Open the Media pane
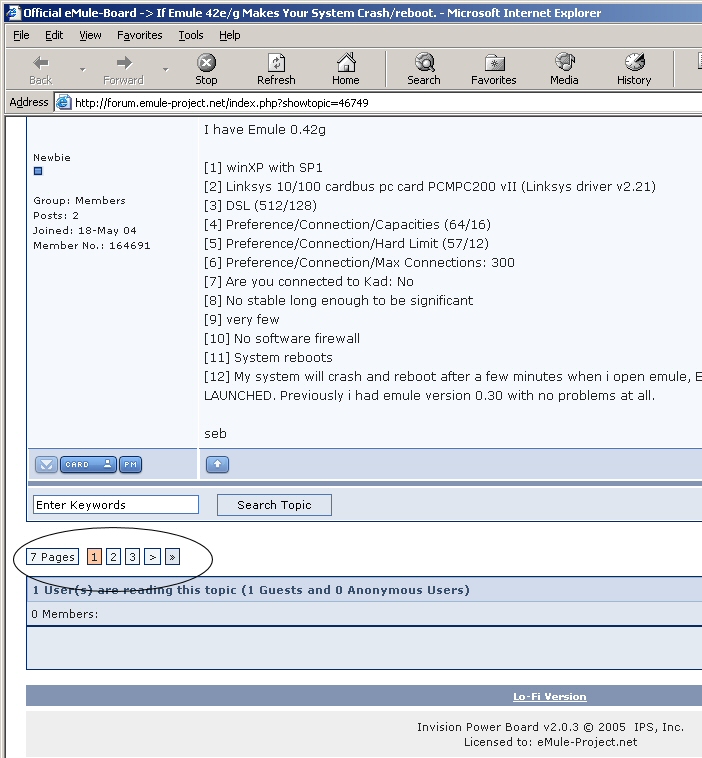702x758 pixels. pyautogui.click(x=564, y=70)
